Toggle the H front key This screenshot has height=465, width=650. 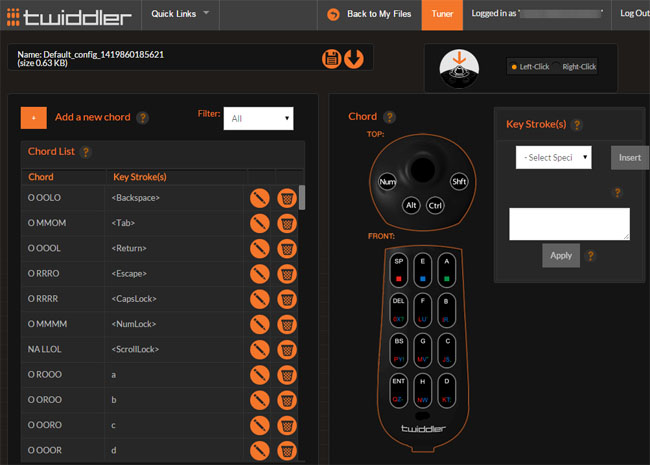pyautogui.click(x=422, y=390)
